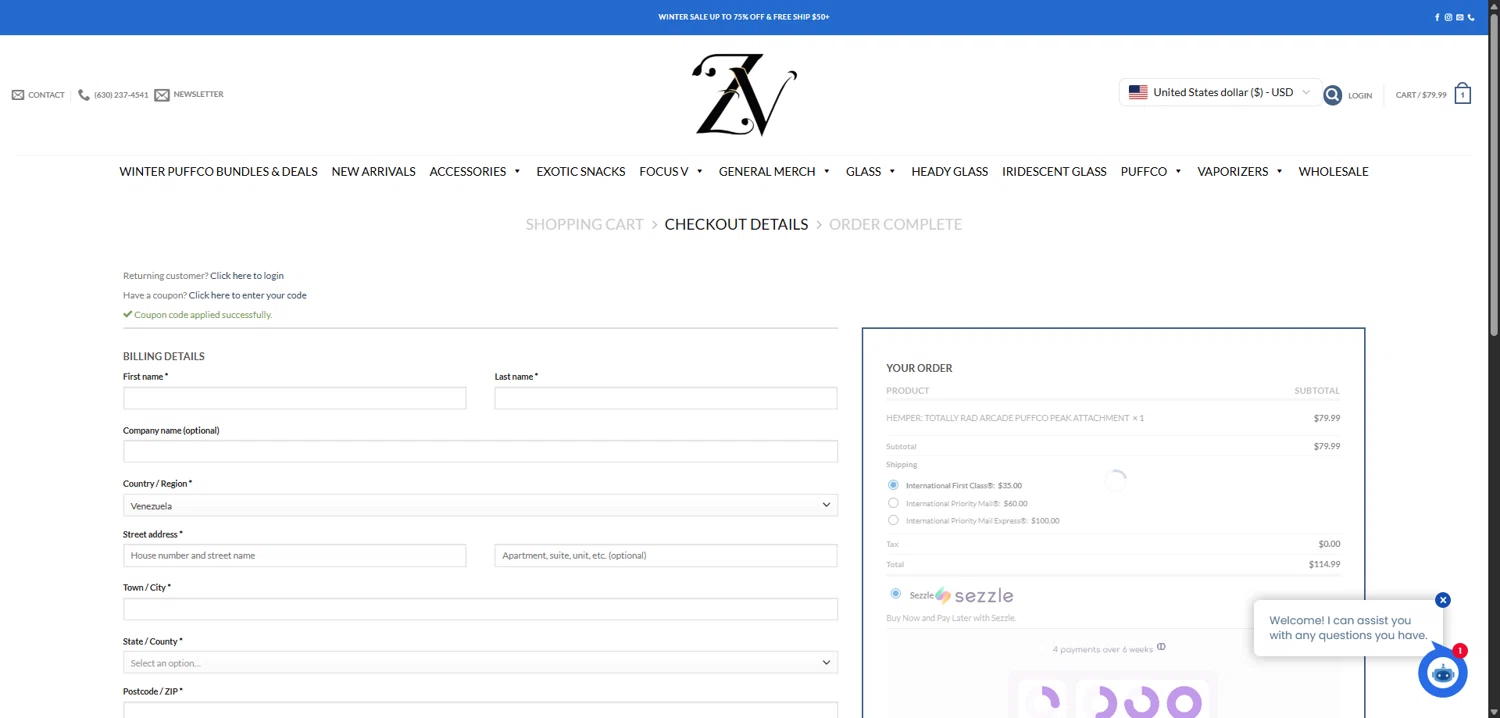Viewport: 1500px width, 718px height.
Task: Click the CONTACT link
Action: [46, 95]
